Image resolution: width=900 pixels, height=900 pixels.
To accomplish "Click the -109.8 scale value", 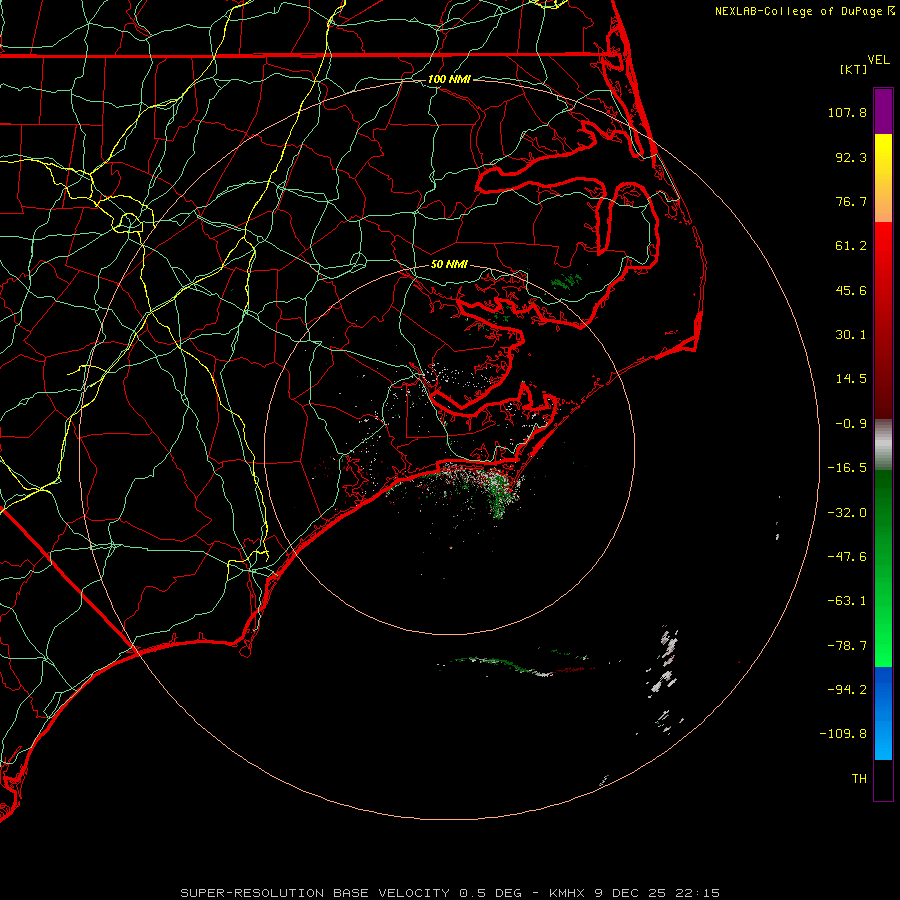I will pyautogui.click(x=843, y=734).
